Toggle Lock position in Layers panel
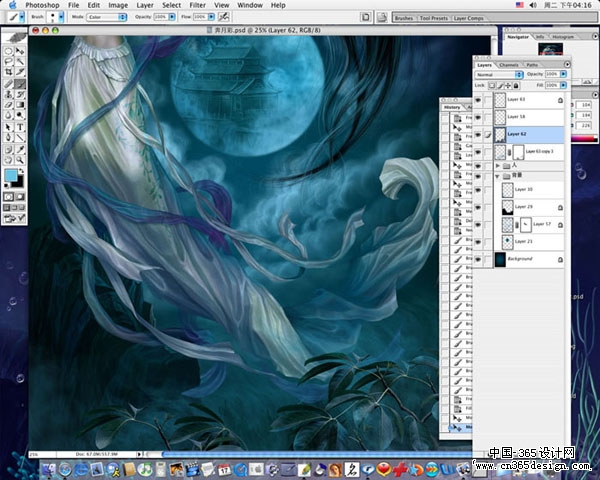This screenshot has height=480, width=600. 508,85
